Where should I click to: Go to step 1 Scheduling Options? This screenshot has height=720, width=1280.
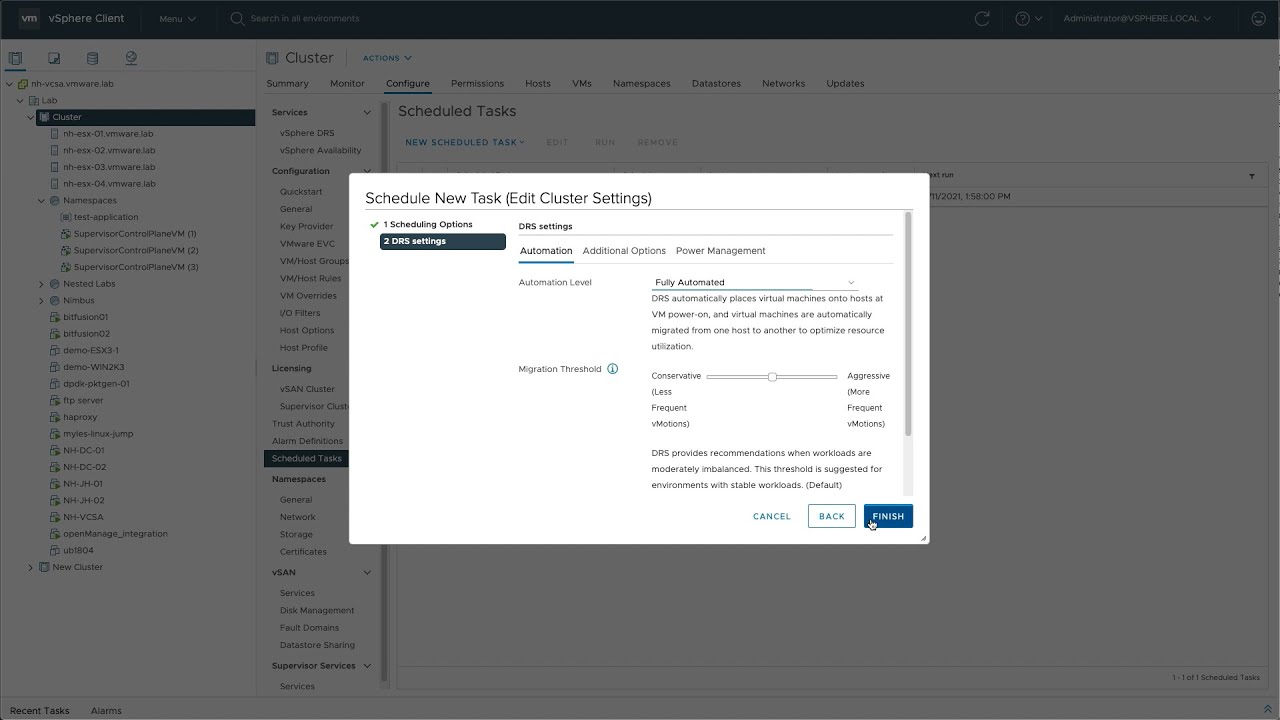(428, 224)
